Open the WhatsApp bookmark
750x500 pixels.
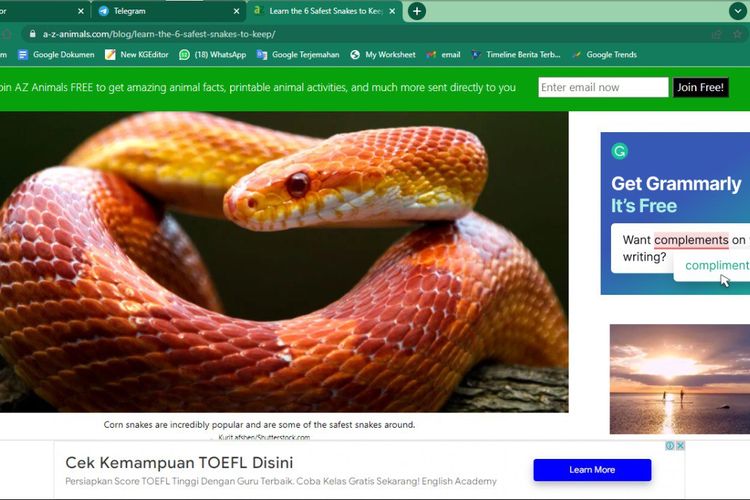point(212,55)
